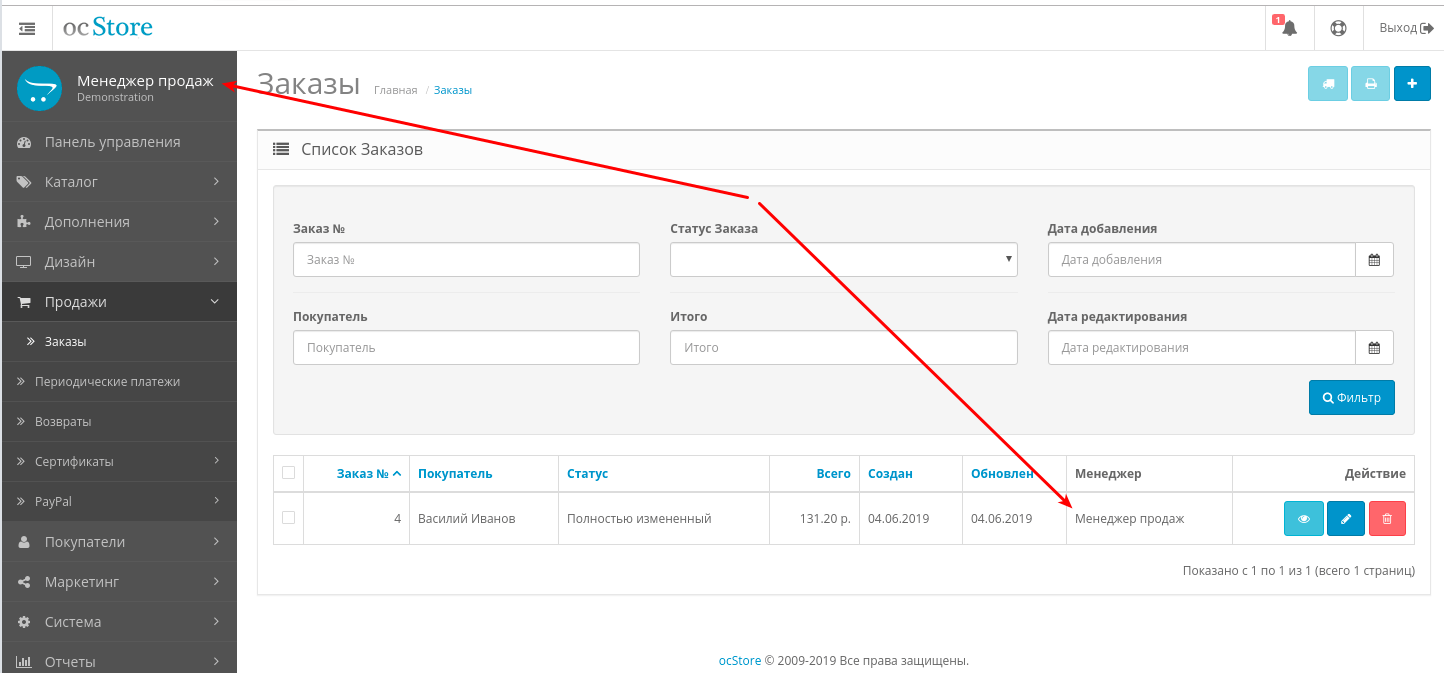
Task: Select all orders with the header checkbox
Action: coord(289,473)
